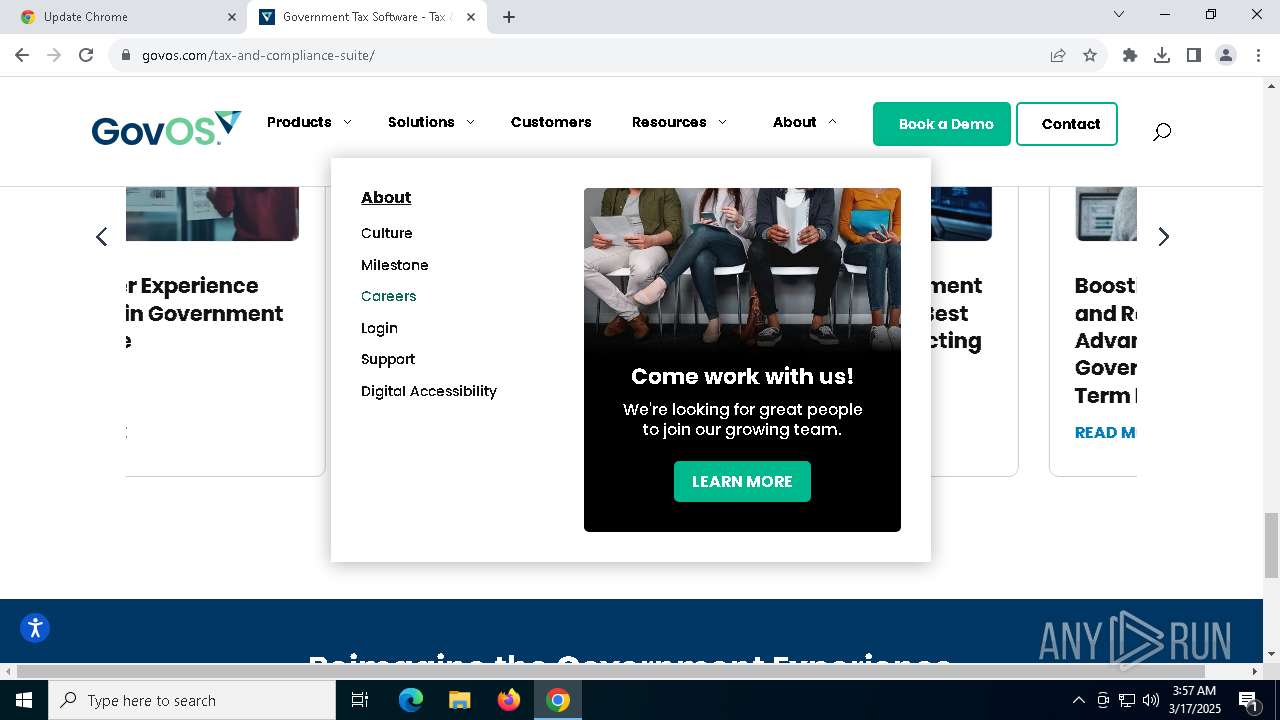Open Task View on taskbar
The width and height of the screenshot is (1280, 720).
[x=360, y=700]
